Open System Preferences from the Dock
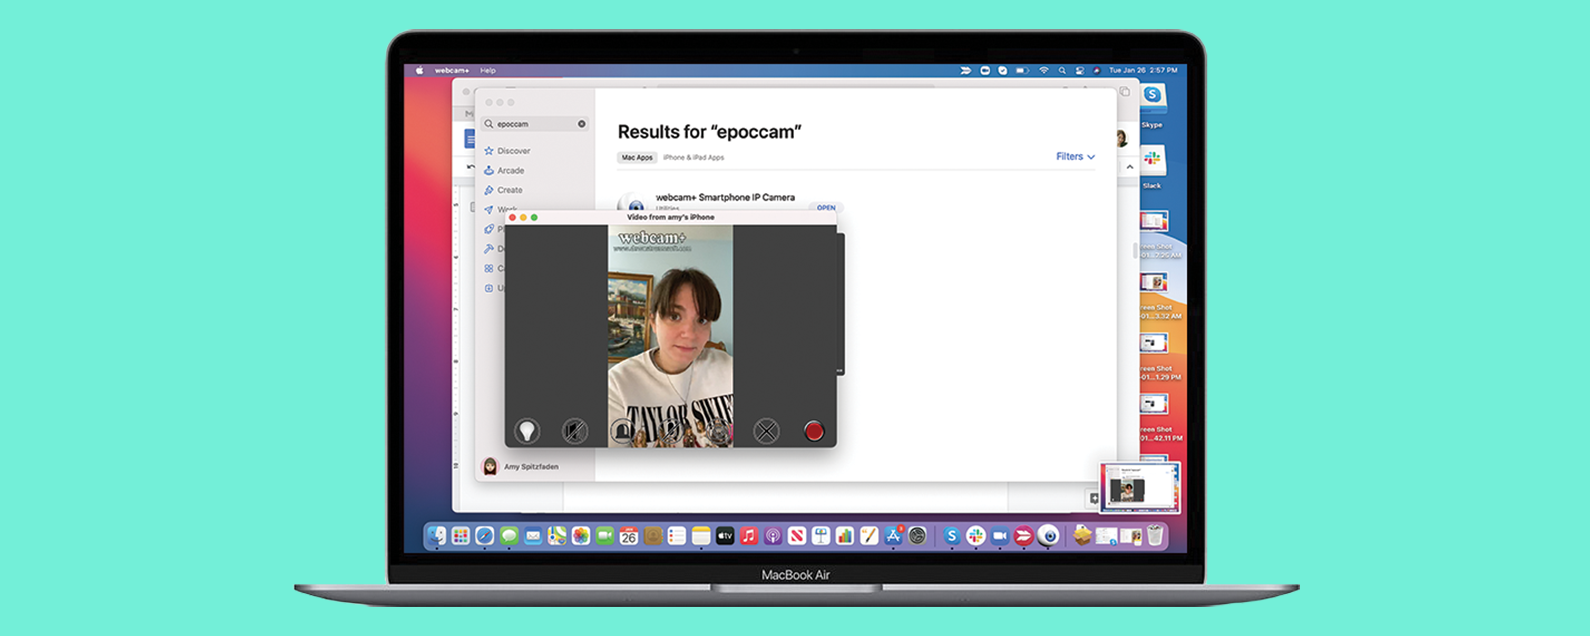The width and height of the screenshot is (1590, 636). tap(917, 536)
